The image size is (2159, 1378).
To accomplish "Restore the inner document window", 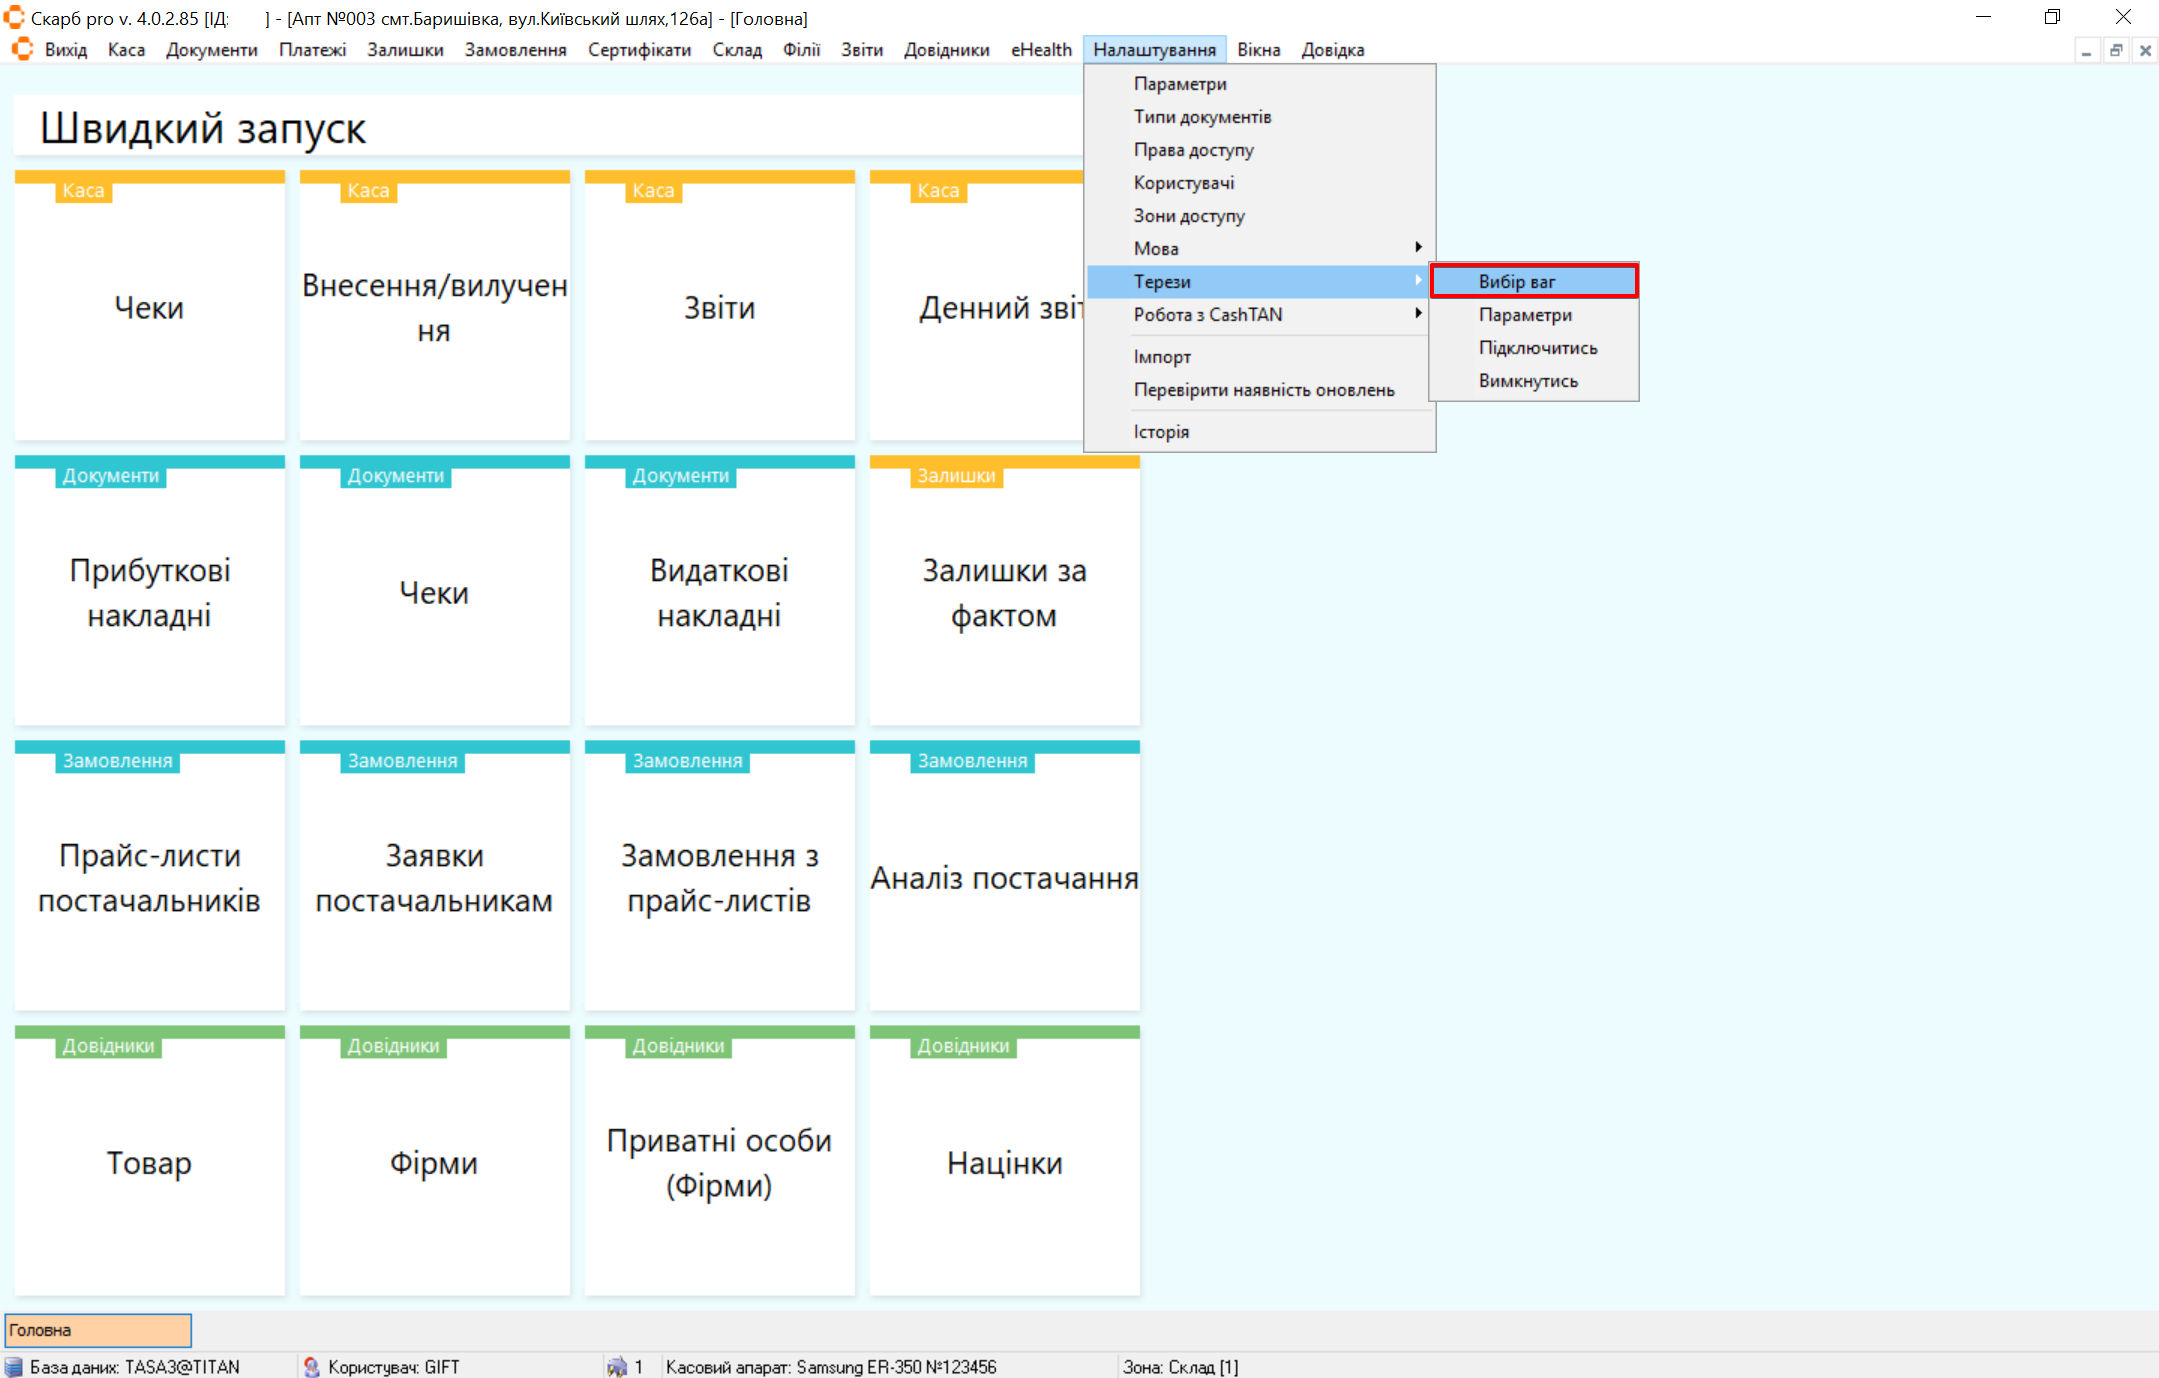I will pyautogui.click(x=2116, y=50).
